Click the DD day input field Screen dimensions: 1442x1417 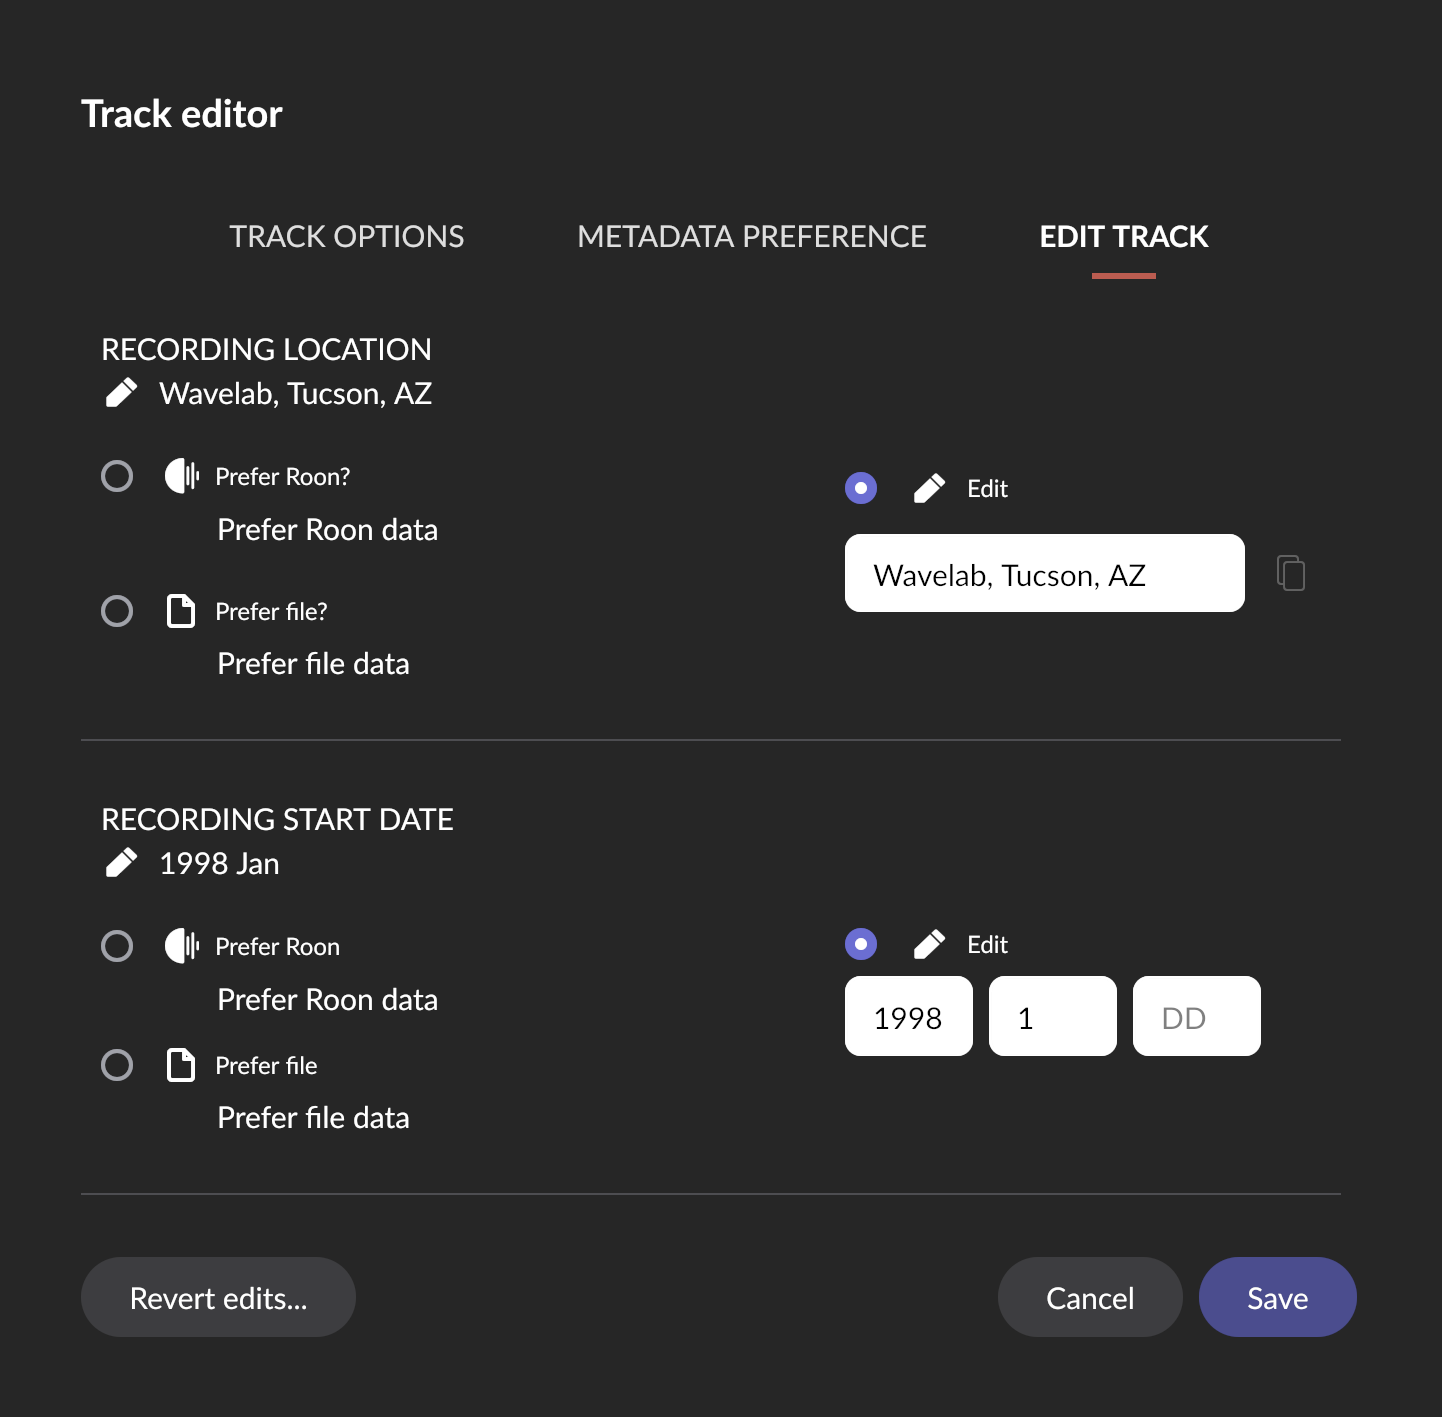[x=1196, y=1016]
